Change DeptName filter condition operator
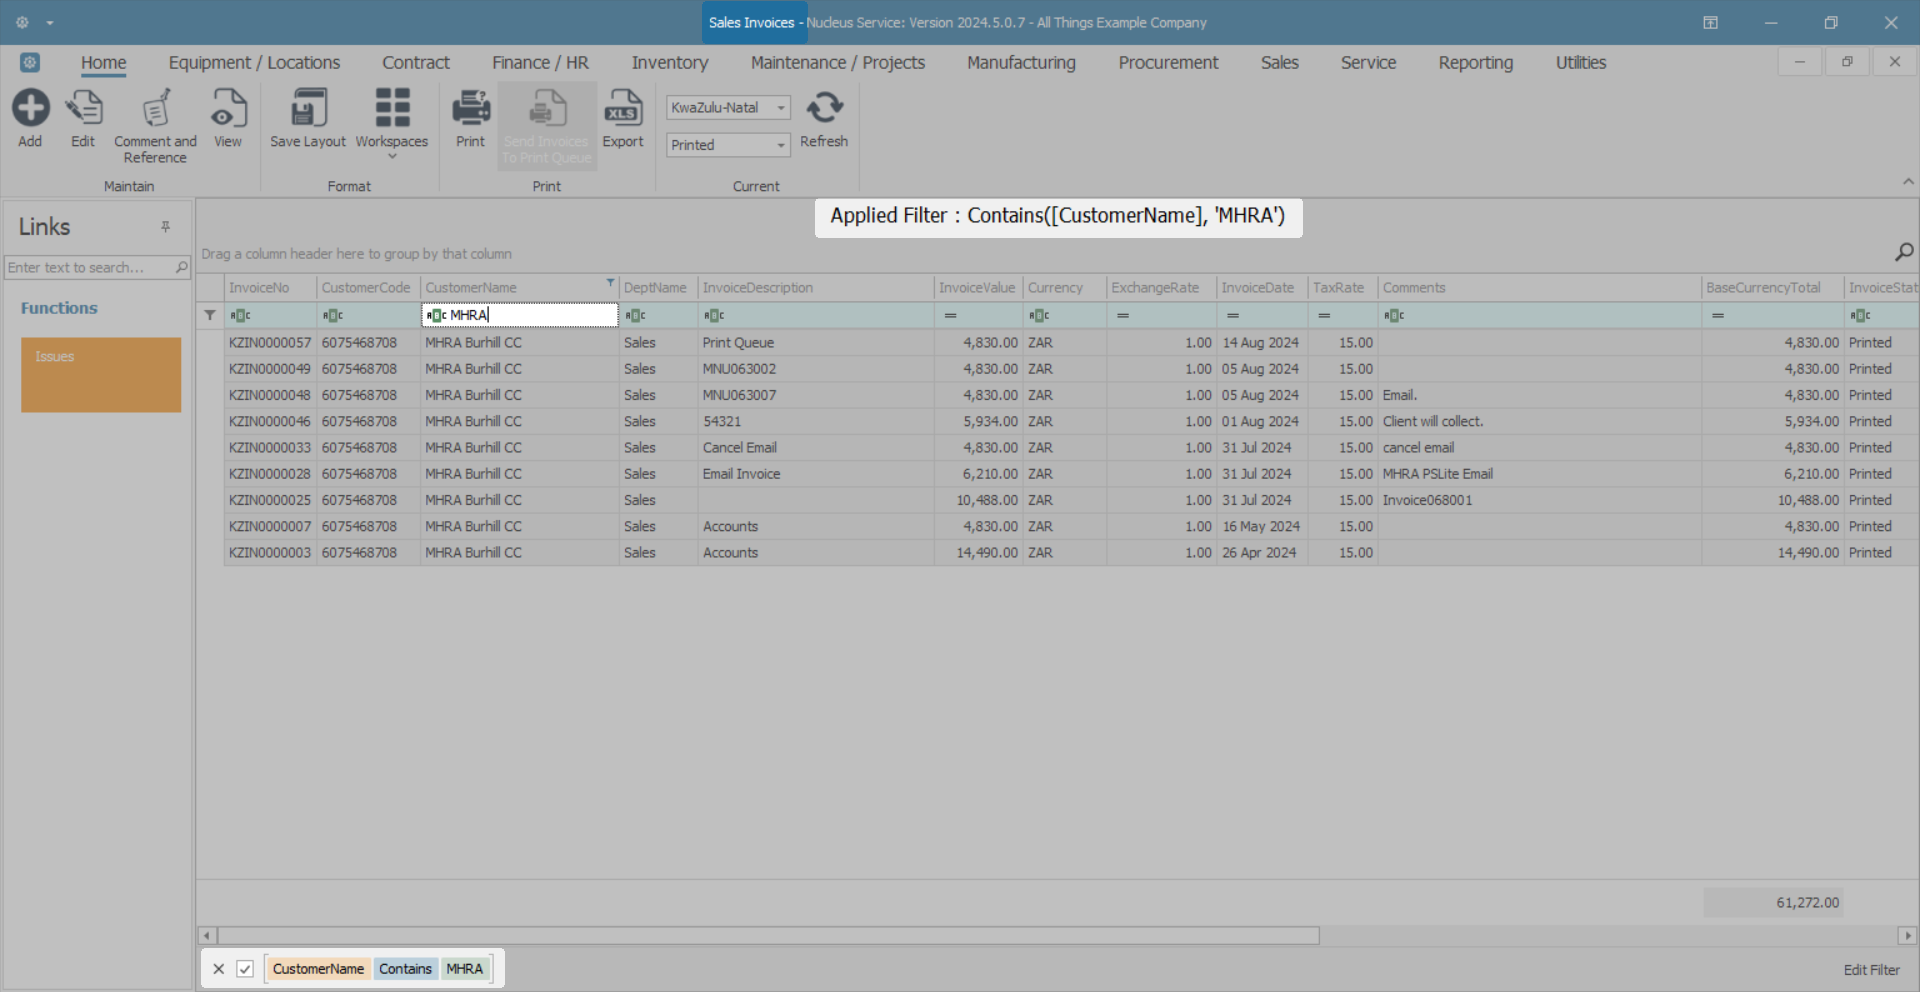 (636, 316)
